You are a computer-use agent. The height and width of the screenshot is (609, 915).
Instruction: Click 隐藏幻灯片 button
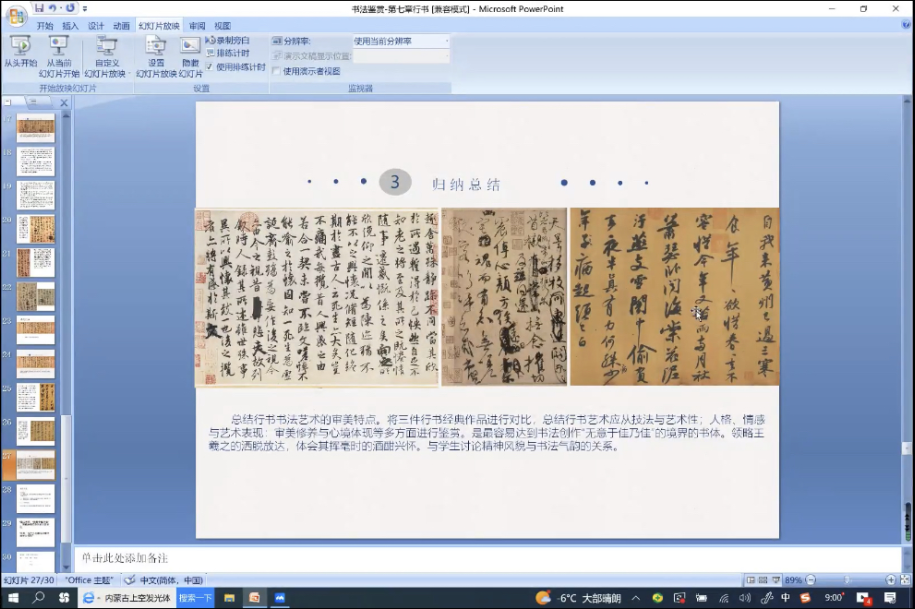tap(190, 57)
